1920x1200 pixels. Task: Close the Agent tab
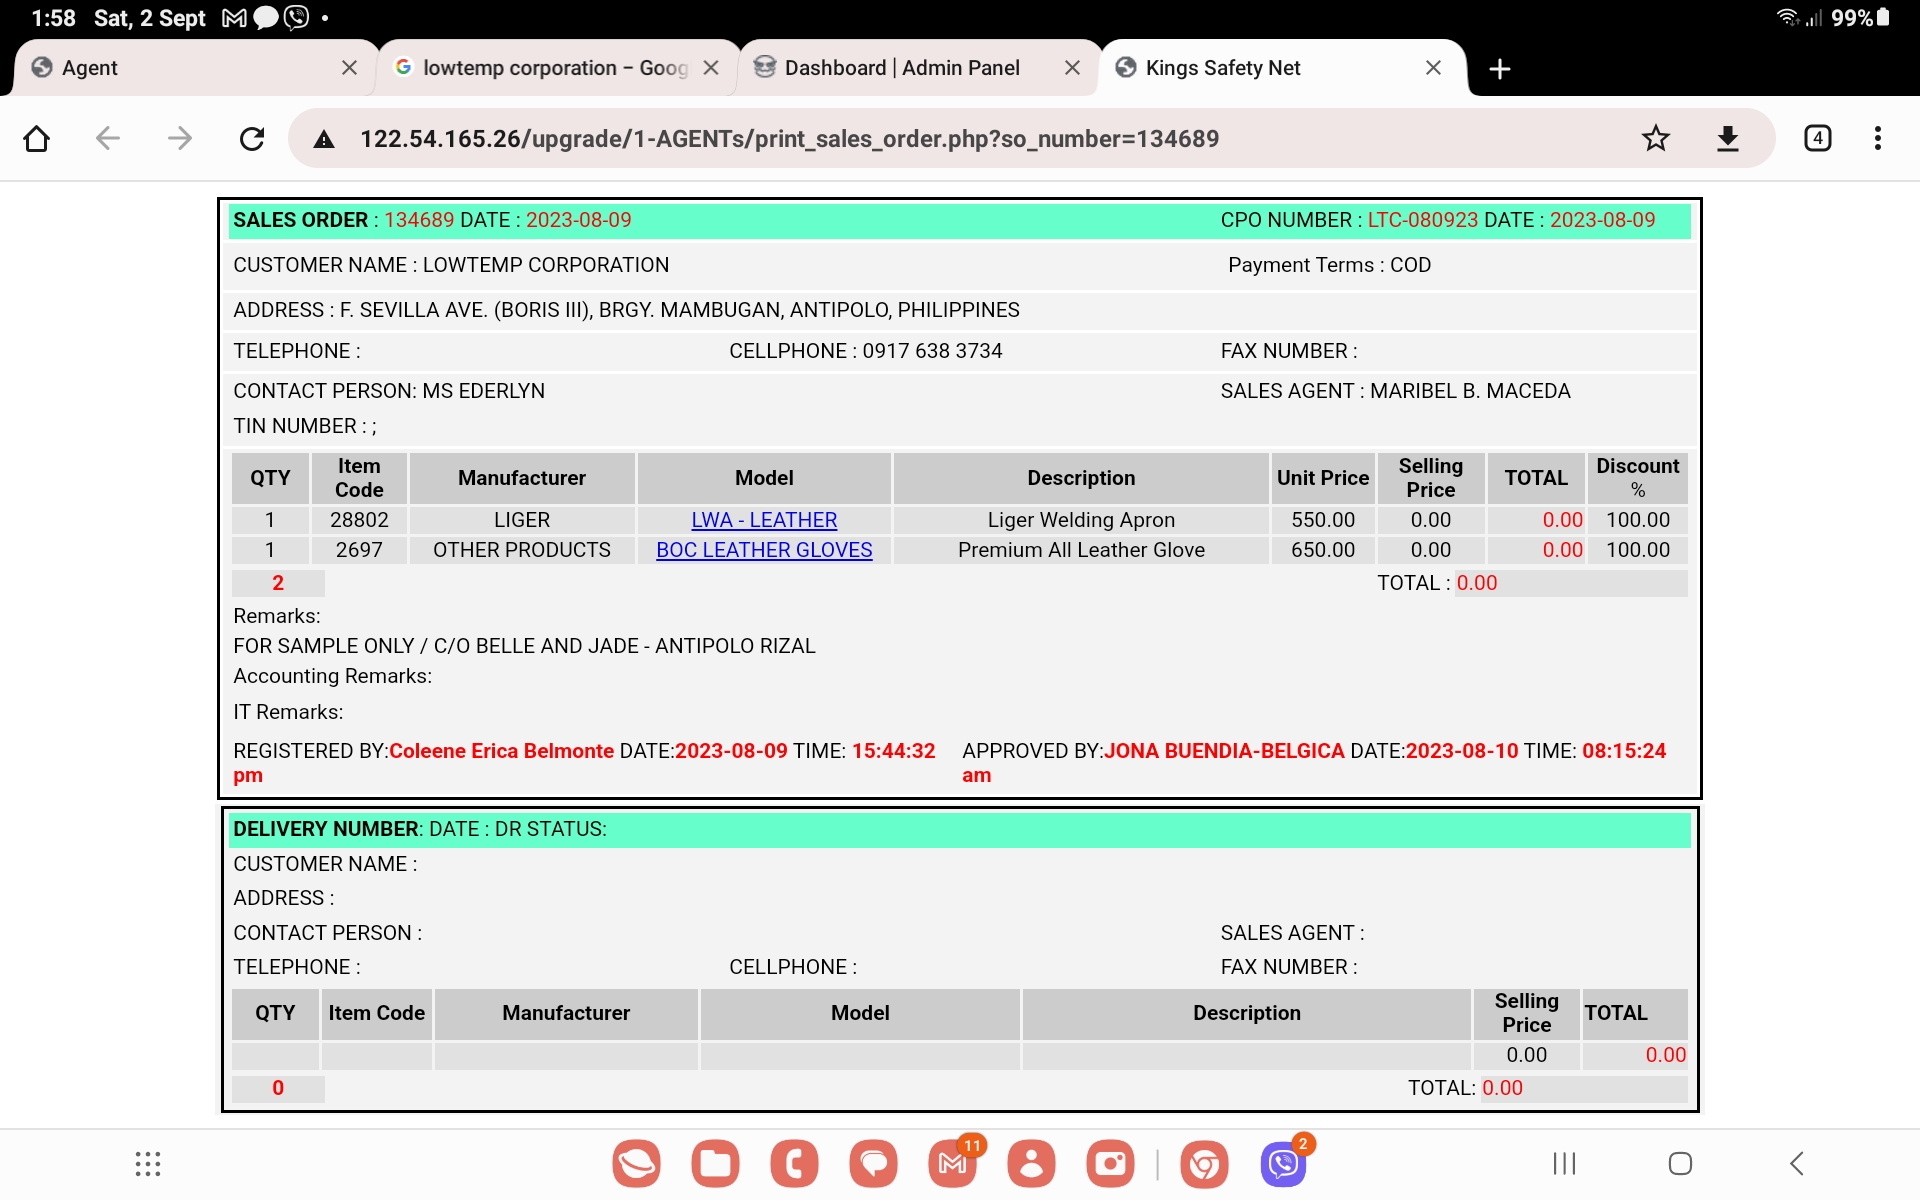349,67
